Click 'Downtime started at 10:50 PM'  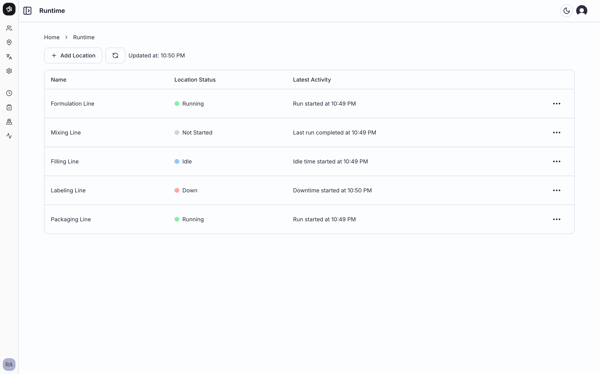(332, 190)
